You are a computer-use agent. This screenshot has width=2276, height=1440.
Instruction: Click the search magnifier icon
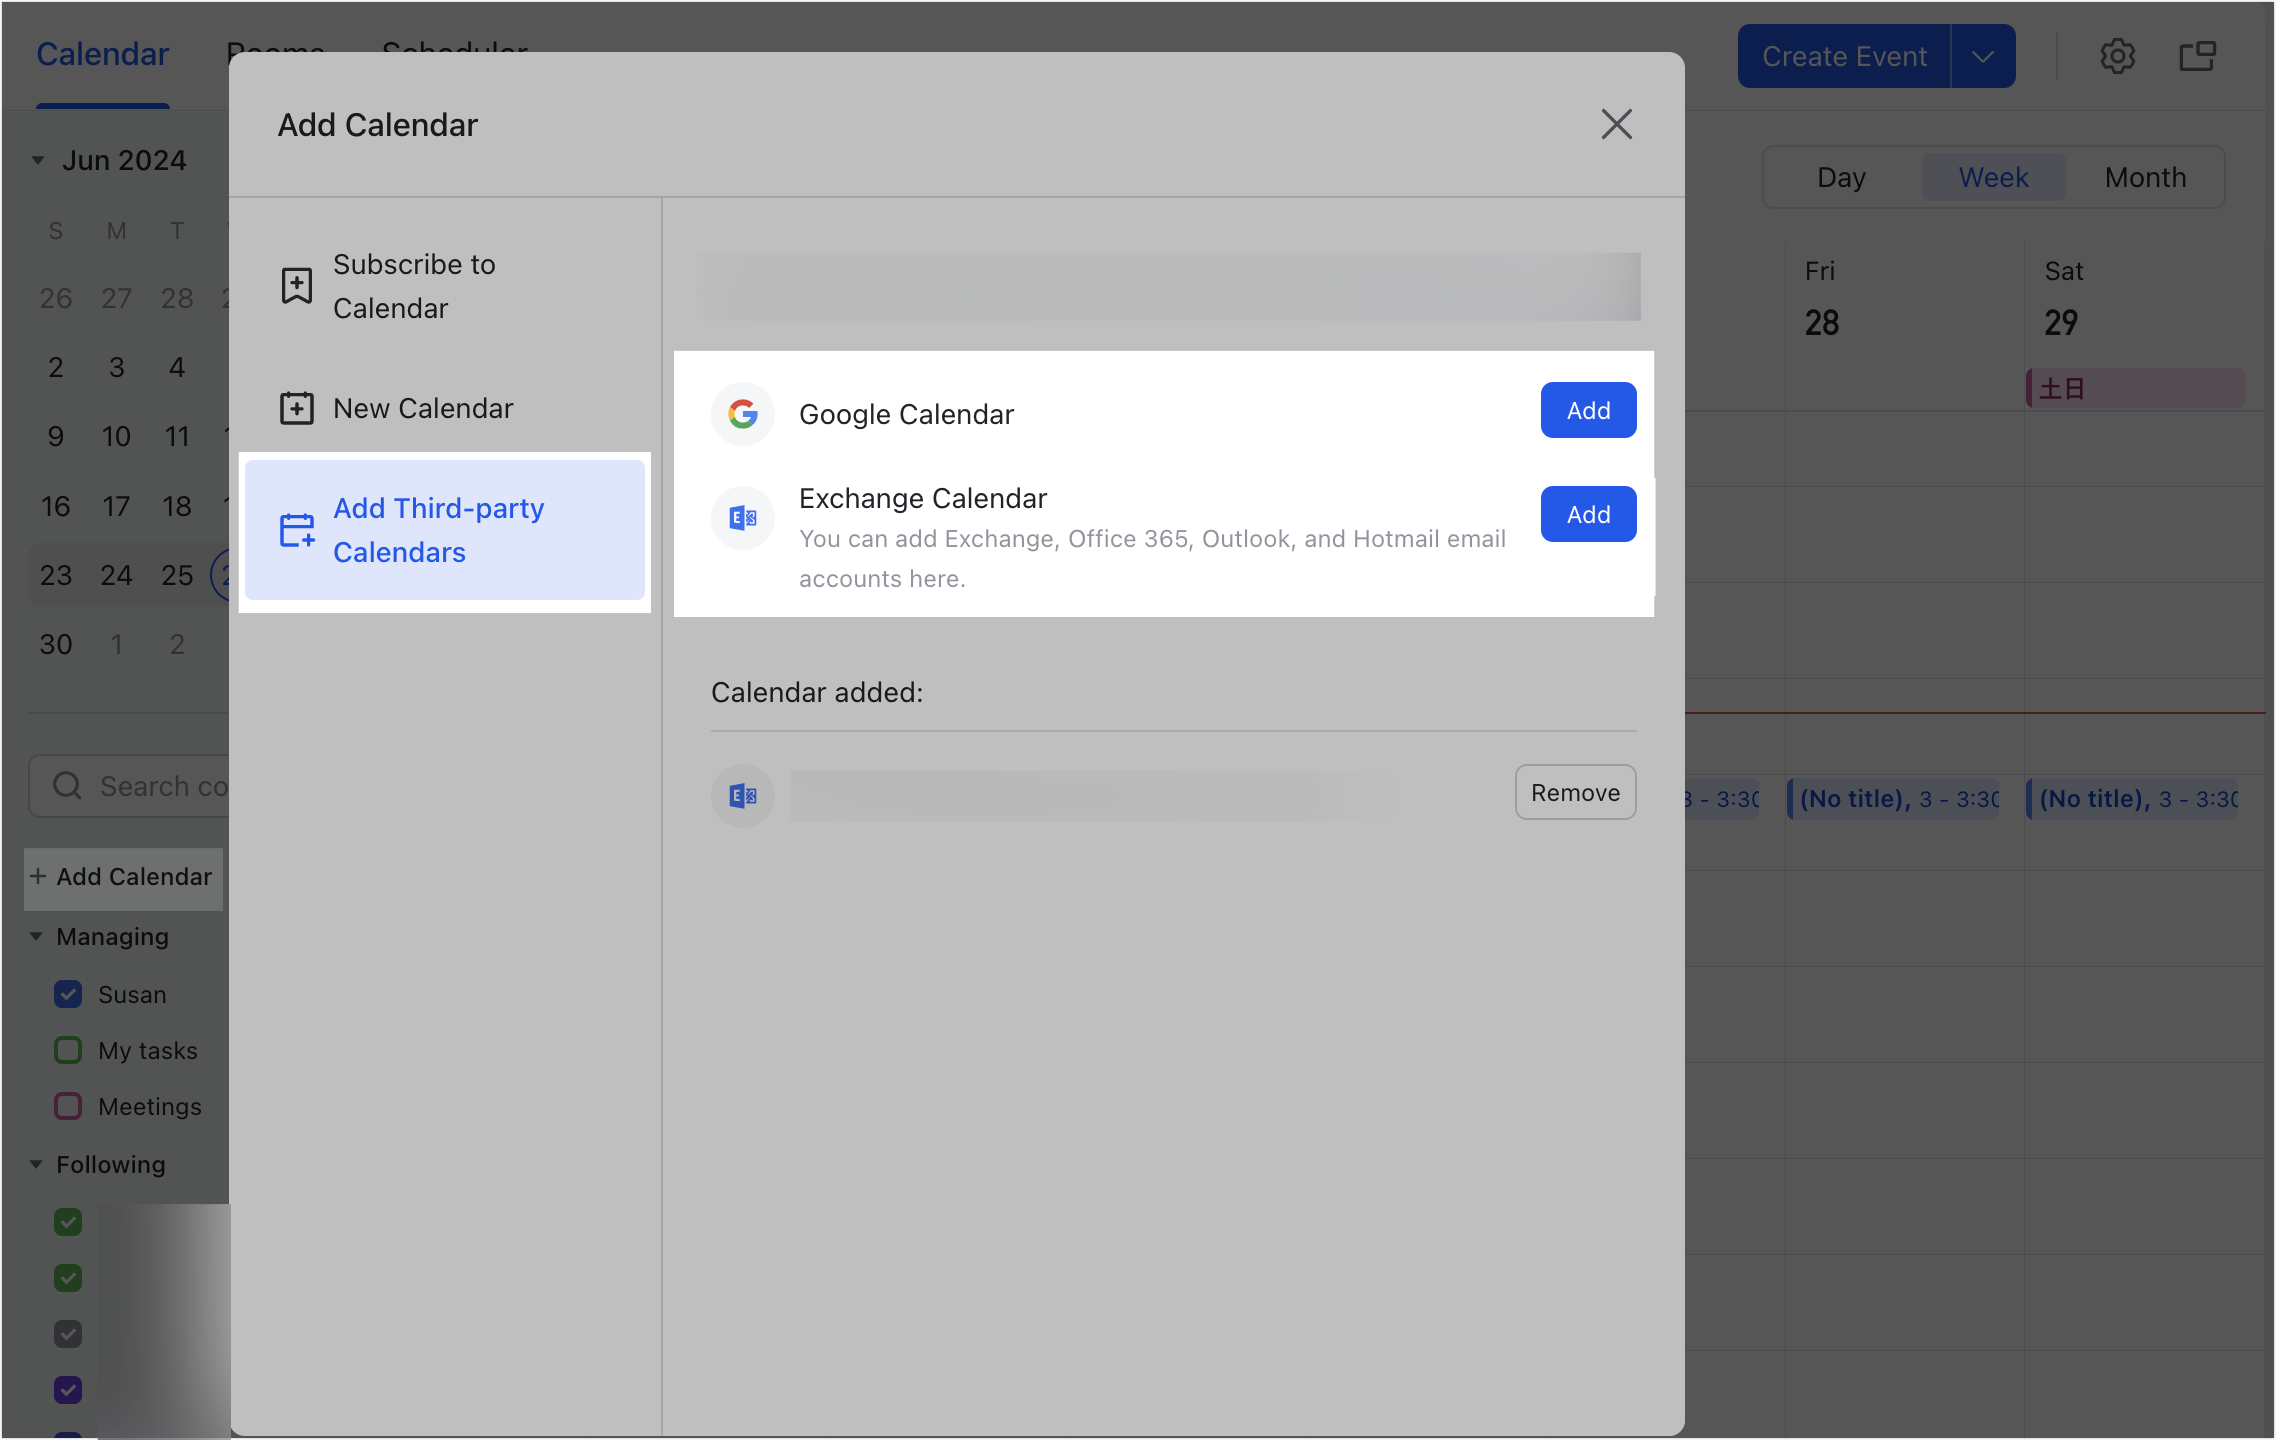[x=67, y=786]
